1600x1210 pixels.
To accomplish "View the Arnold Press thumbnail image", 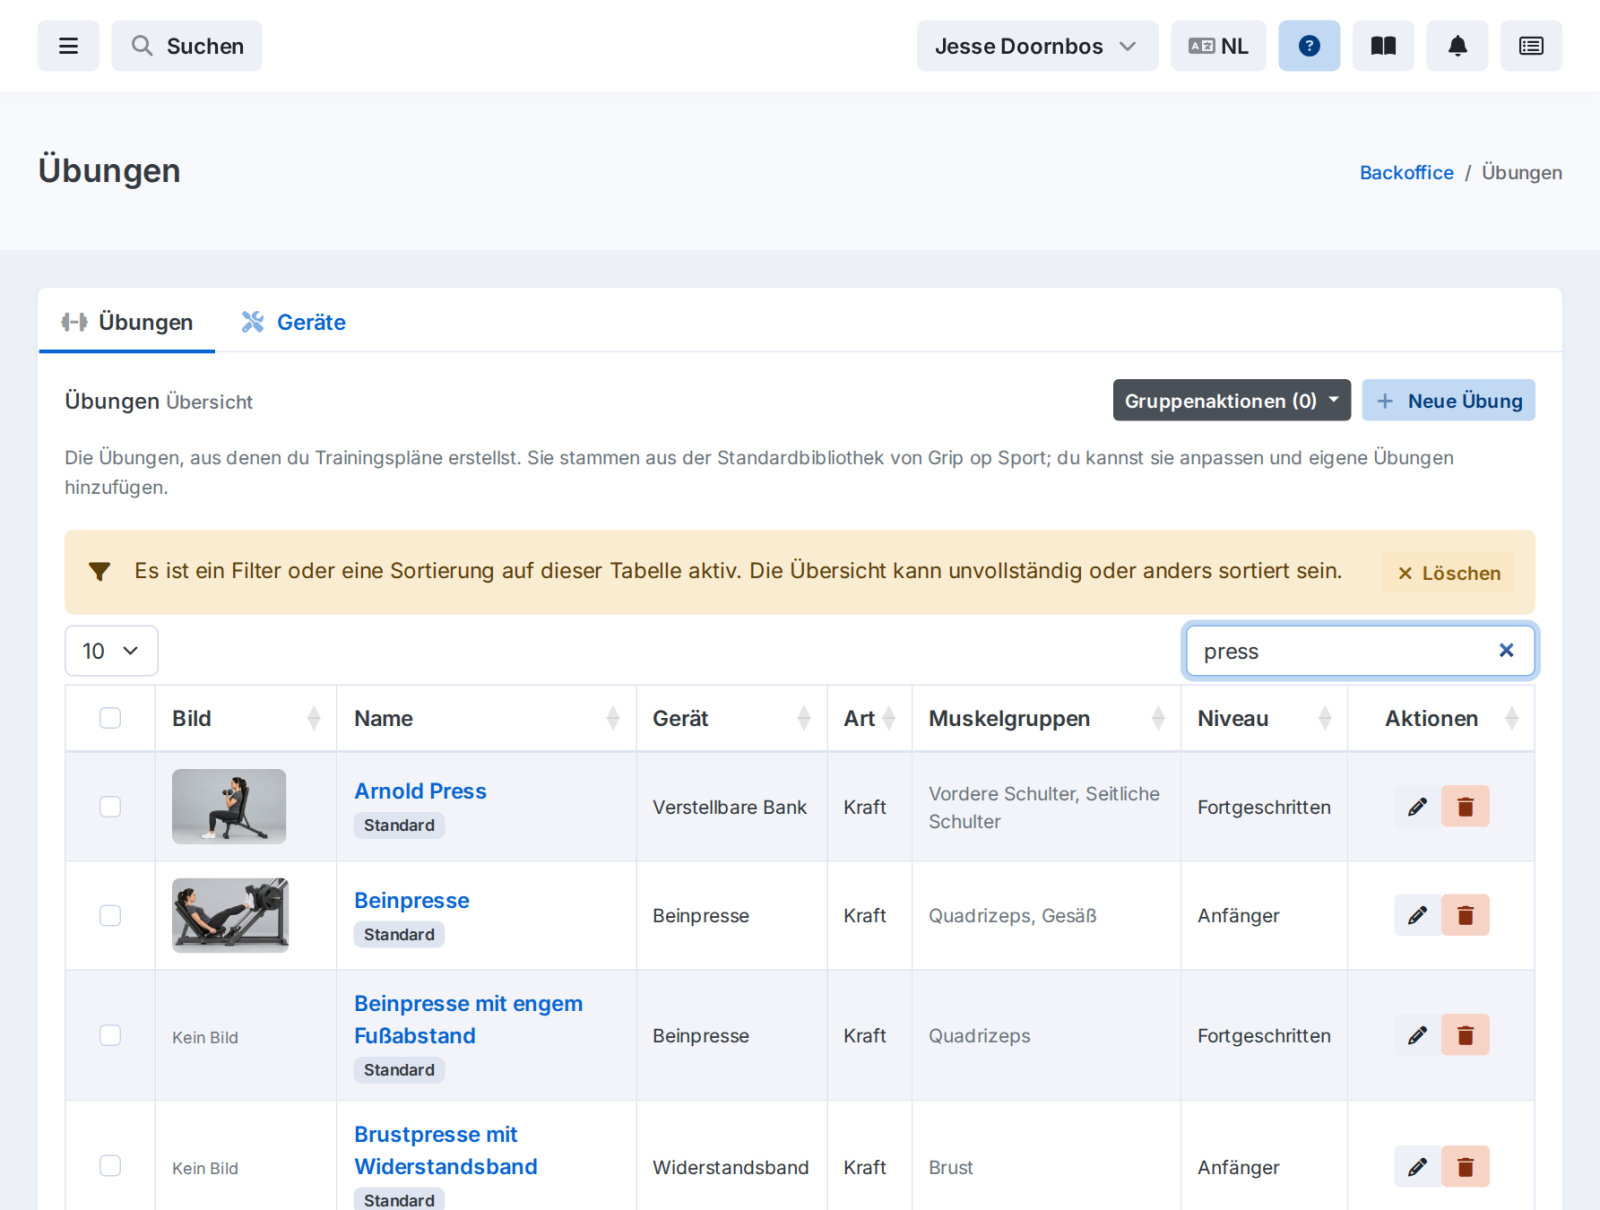I will pyautogui.click(x=229, y=806).
